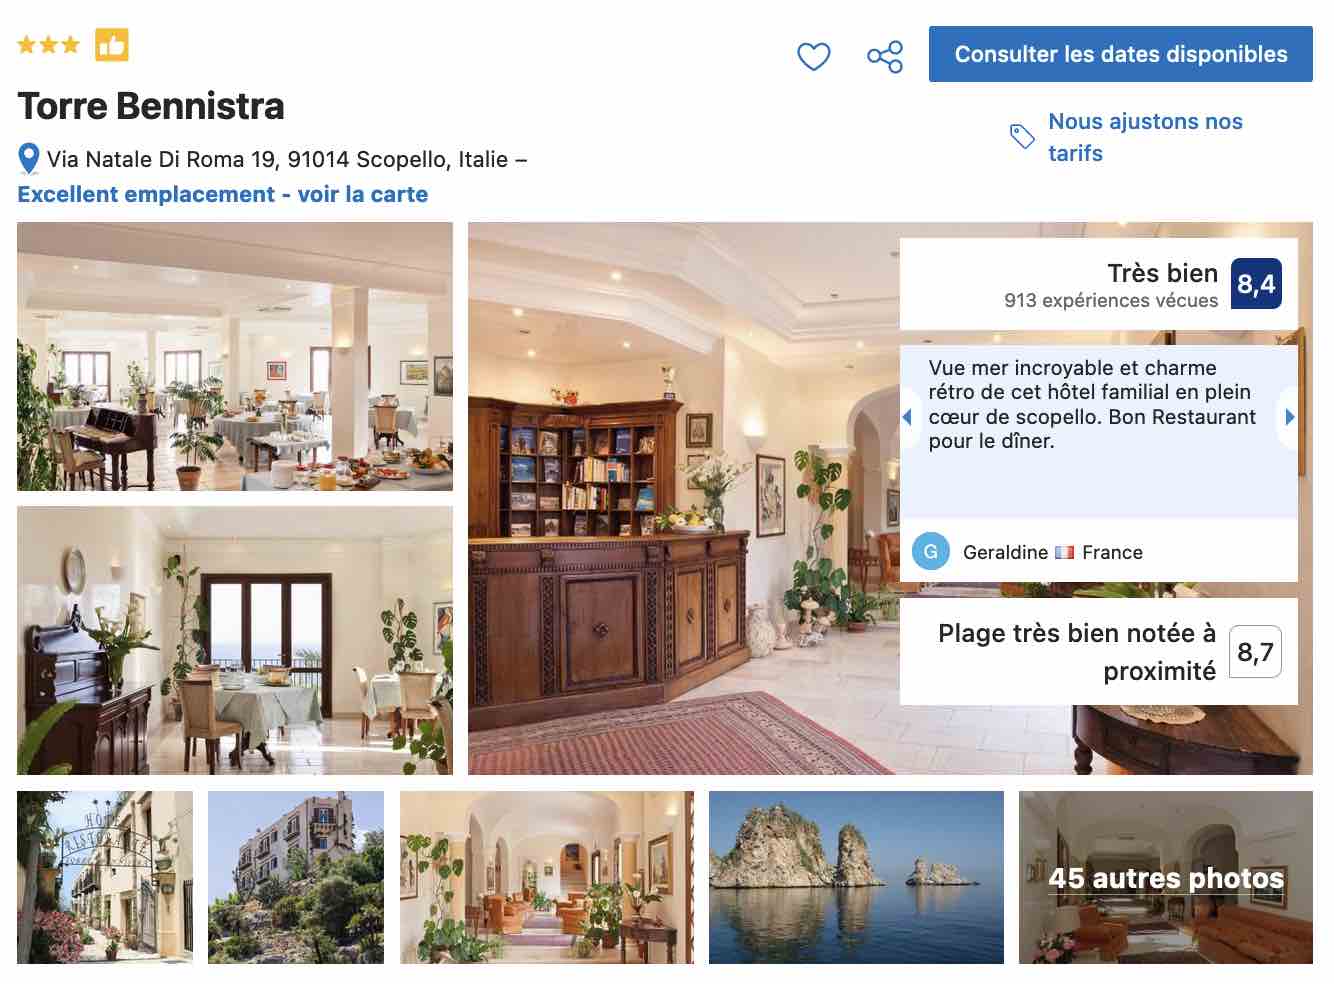Open the hotel entrance gate photo
1334x984 pixels.
coord(105,877)
